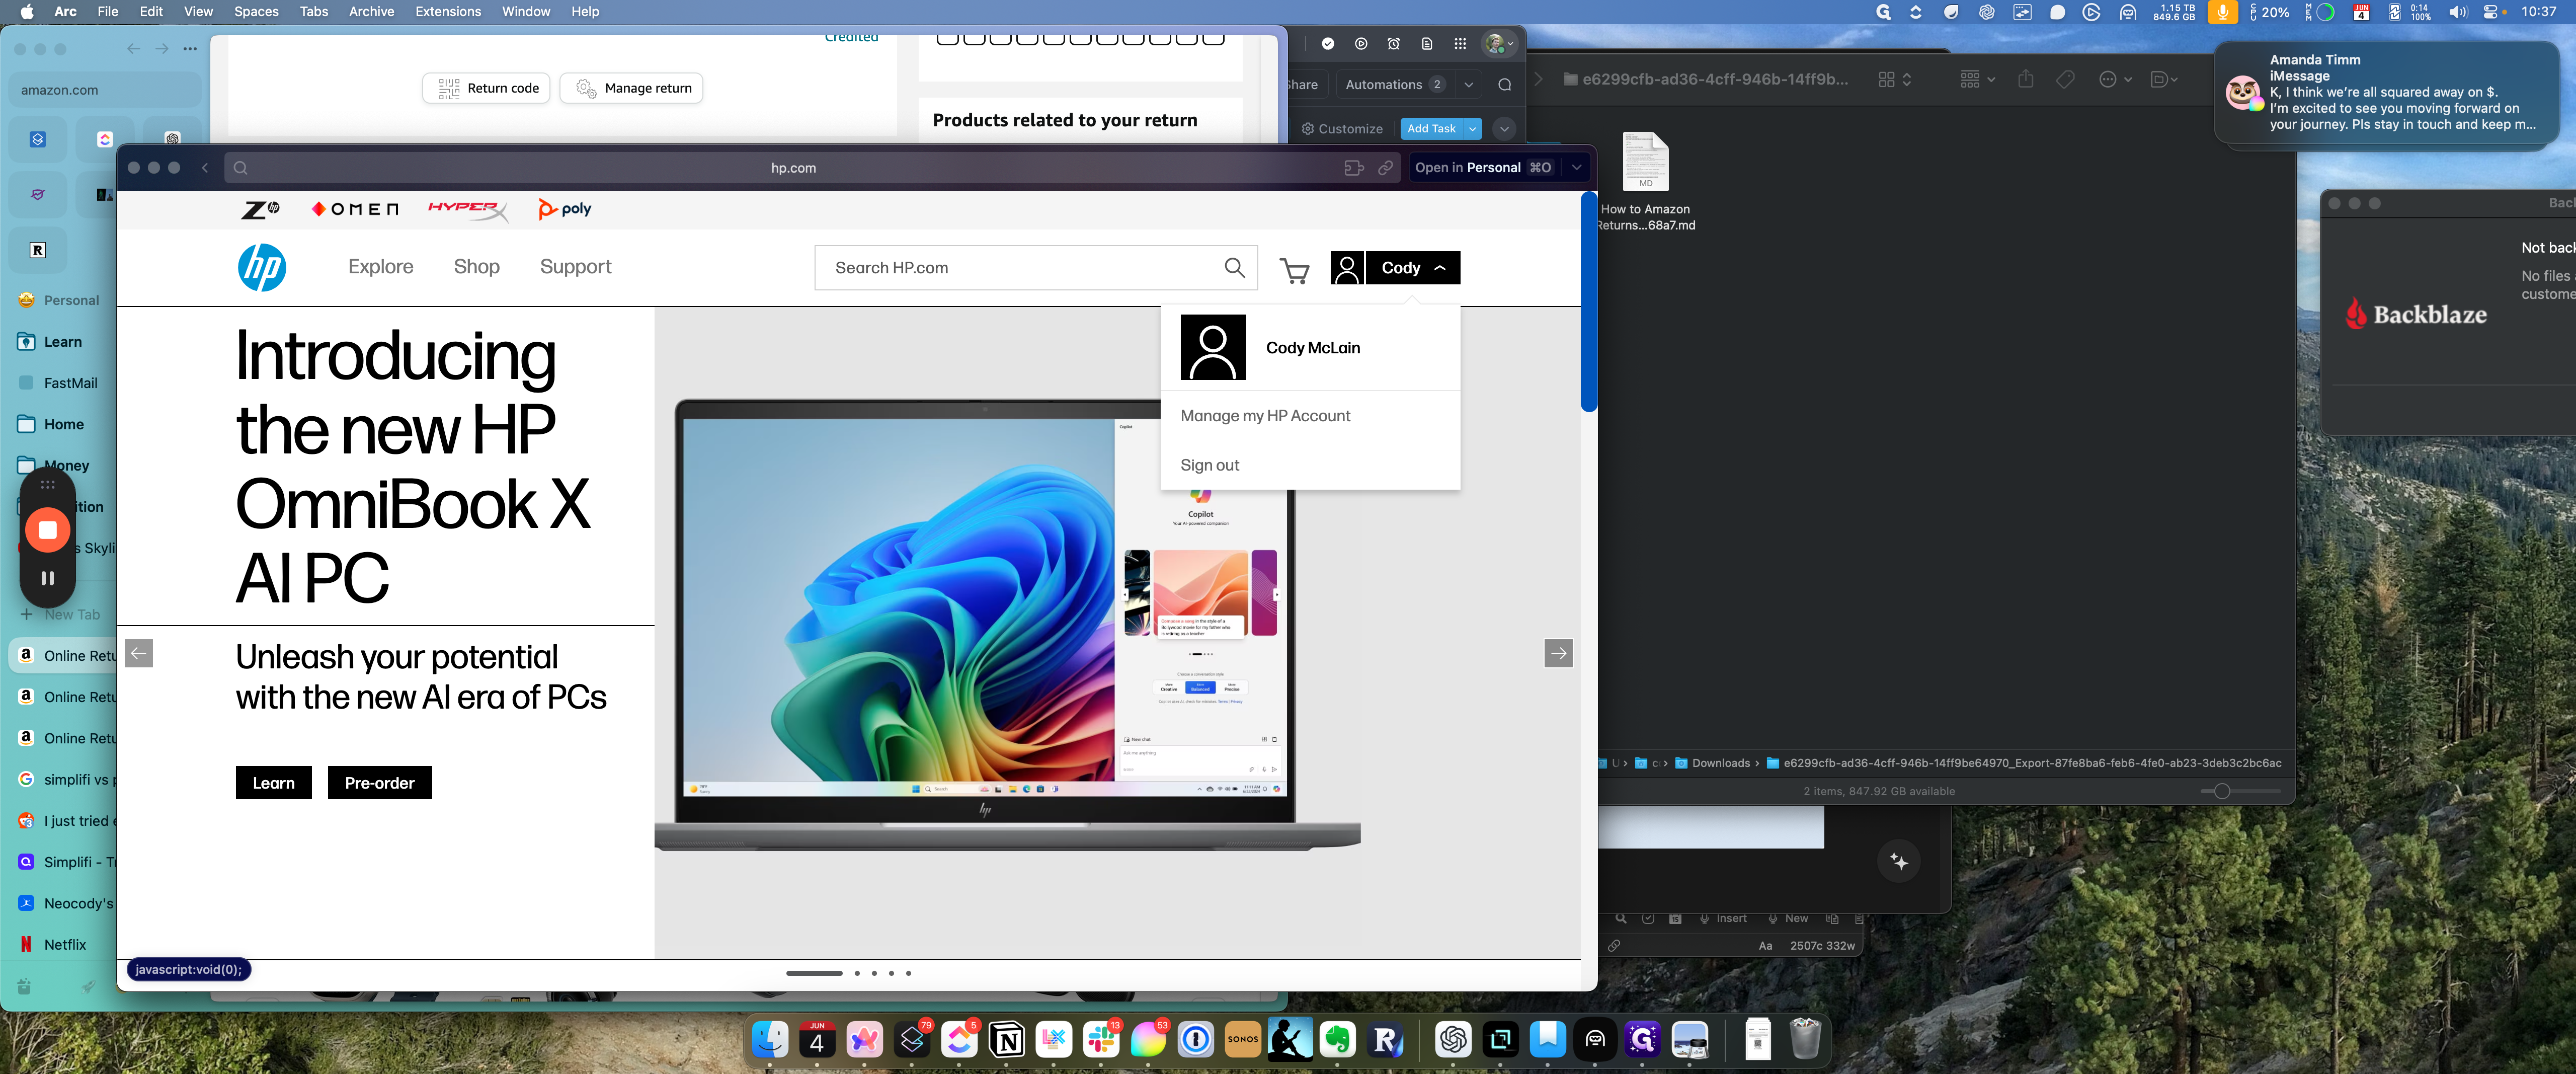Click the OMEN brand logo
Screen dimensions: 2576x1074
click(354, 209)
